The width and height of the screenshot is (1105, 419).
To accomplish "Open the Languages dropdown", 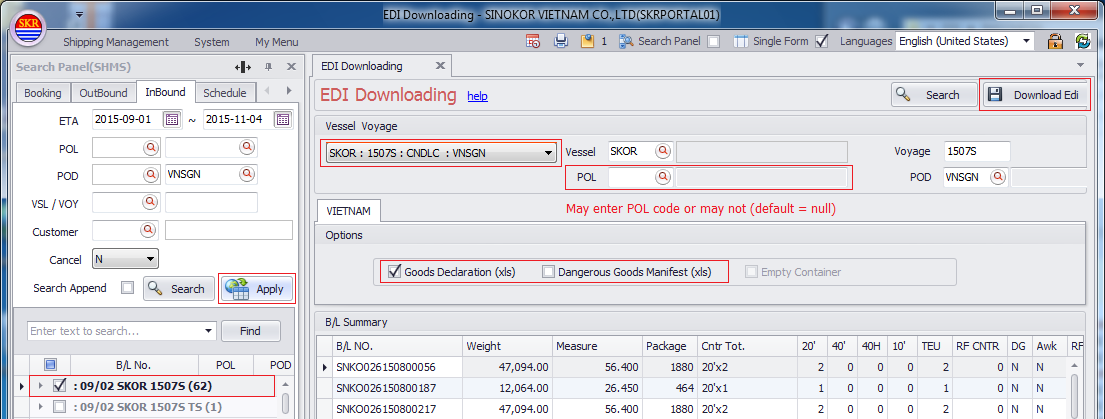I will click(x=1026, y=41).
